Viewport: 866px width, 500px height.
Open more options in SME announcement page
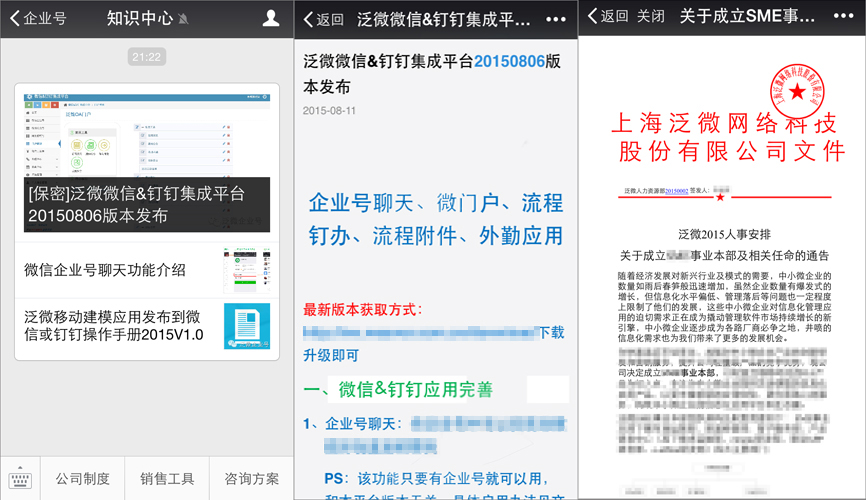[843, 16]
